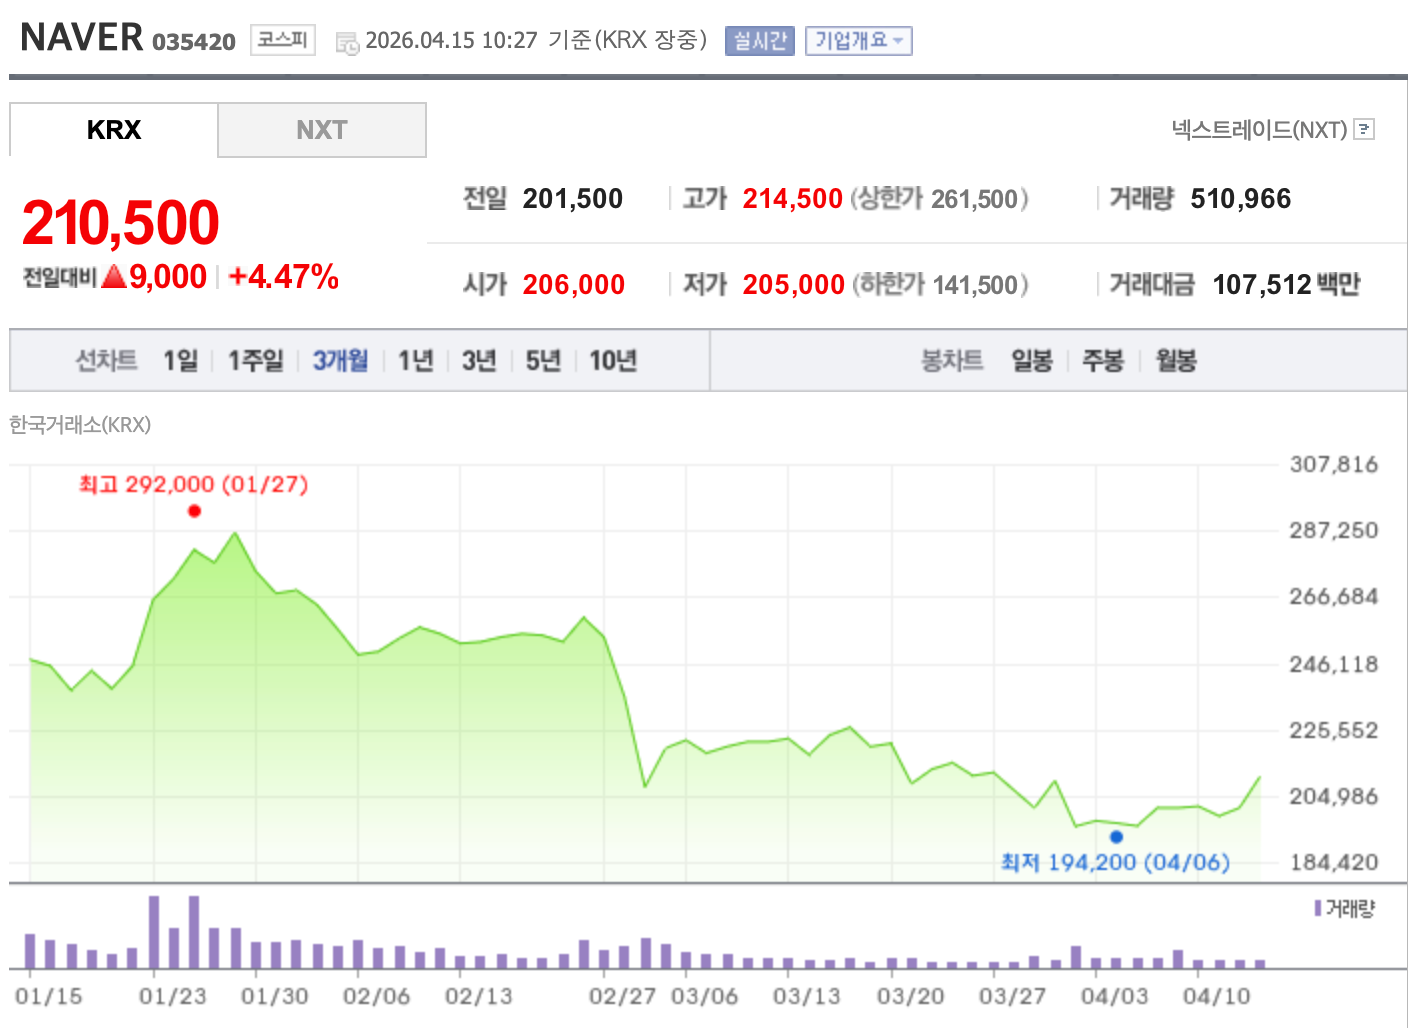This screenshot has width=1408, height=1028.
Task: Click the 거래량 legend icon
Action: point(1318,907)
